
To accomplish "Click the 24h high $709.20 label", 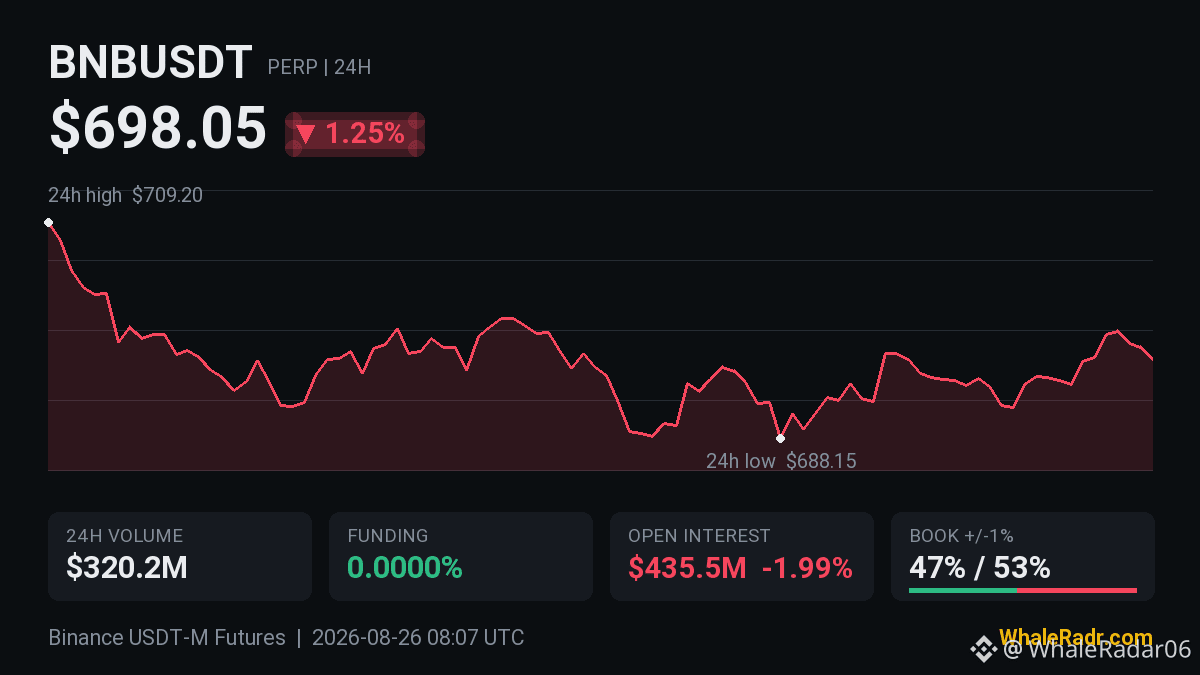I will pyautogui.click(x=125, y=195).
